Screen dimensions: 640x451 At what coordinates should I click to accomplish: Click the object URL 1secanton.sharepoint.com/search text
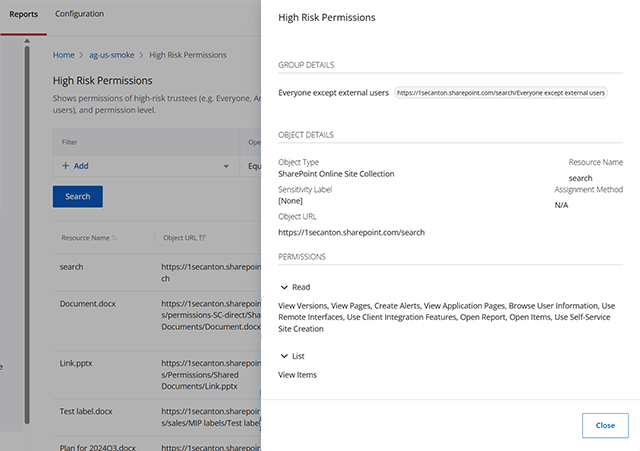[351, 232]
